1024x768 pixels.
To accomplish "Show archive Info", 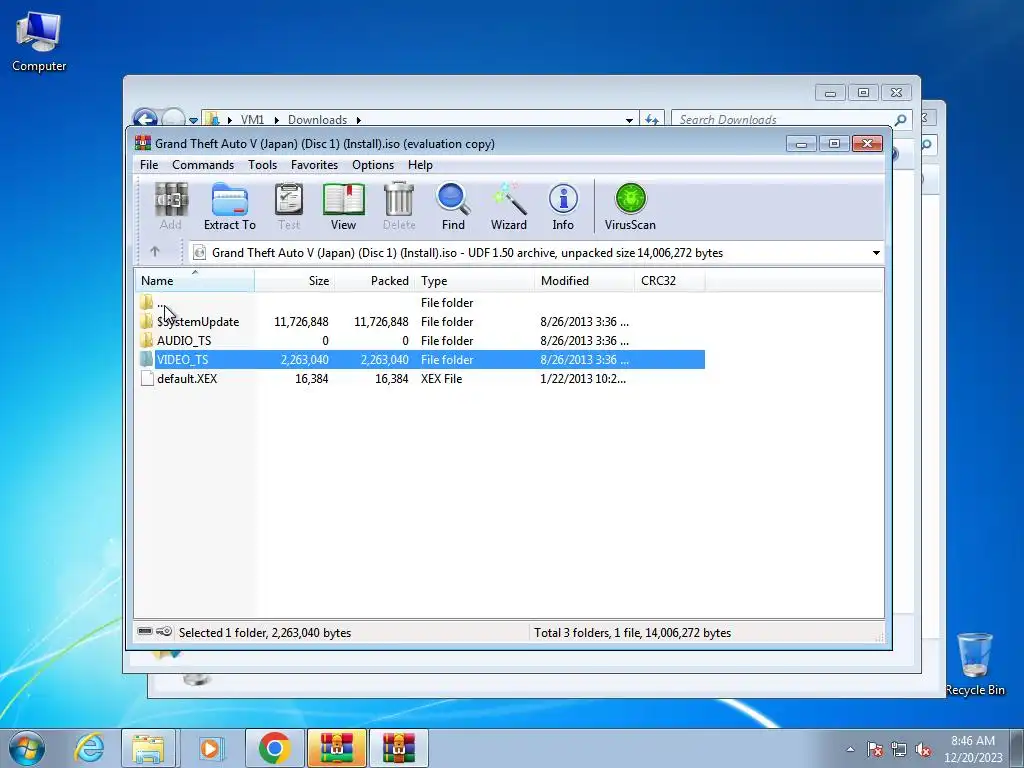I will 563,206.
